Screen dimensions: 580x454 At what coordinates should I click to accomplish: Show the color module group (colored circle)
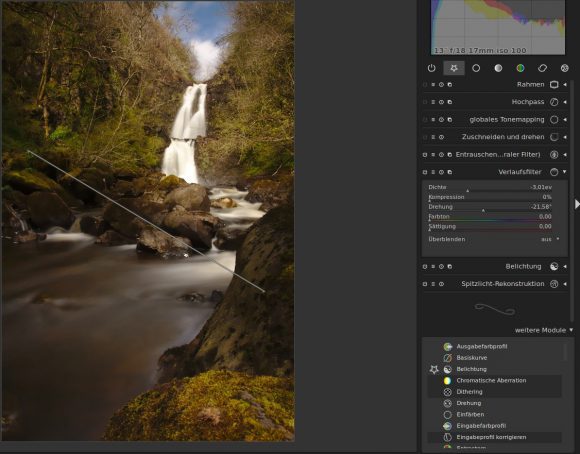[x=520, y=68]
